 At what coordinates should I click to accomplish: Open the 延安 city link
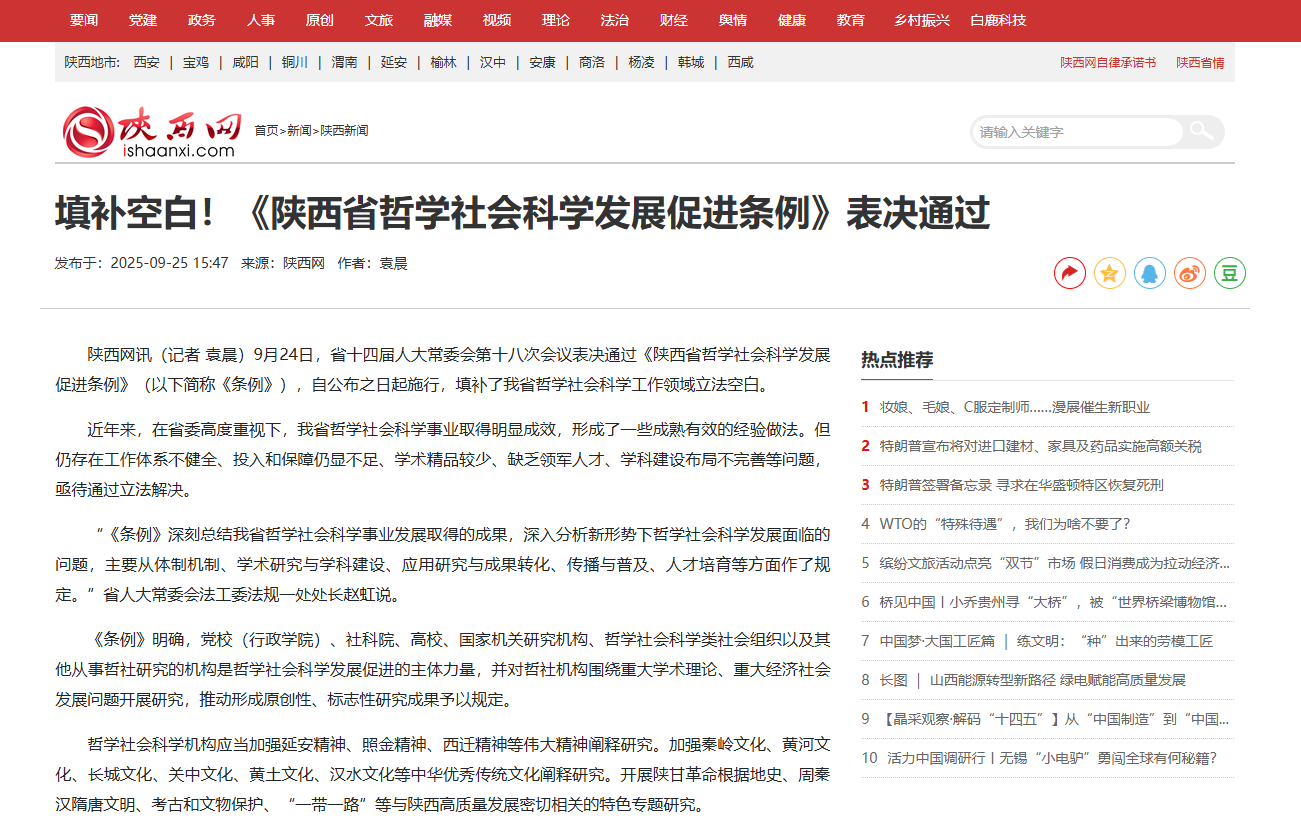tap(394, 62)
